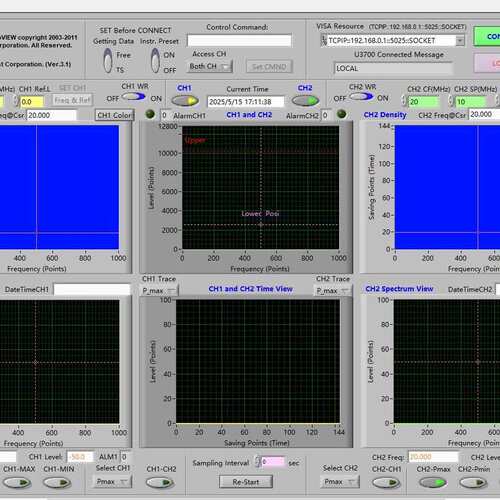The image size is (500, 500).
Task: Click the Control Command input field
Action: 239,41
